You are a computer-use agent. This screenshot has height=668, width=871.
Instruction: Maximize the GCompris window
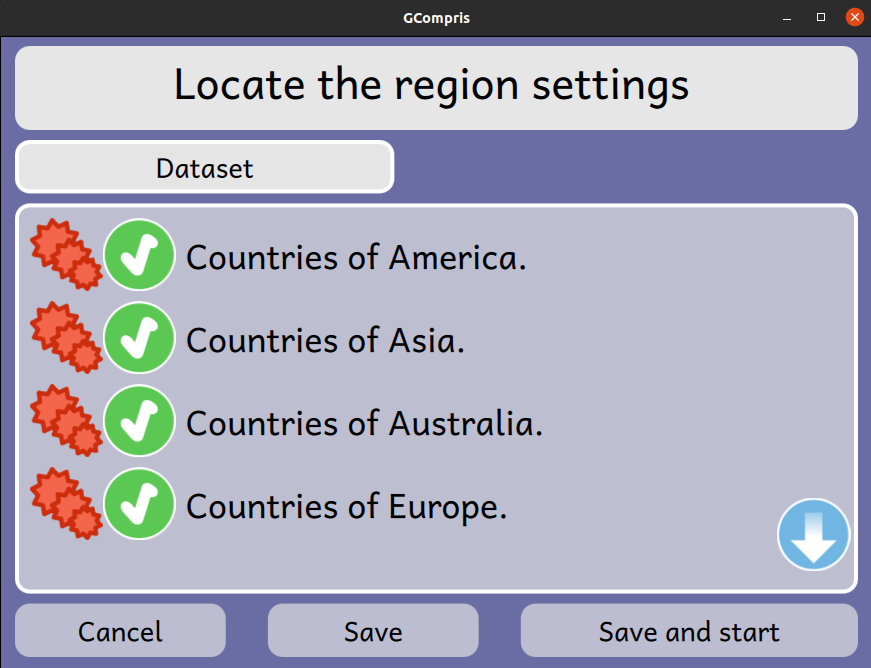coord(820,17)
